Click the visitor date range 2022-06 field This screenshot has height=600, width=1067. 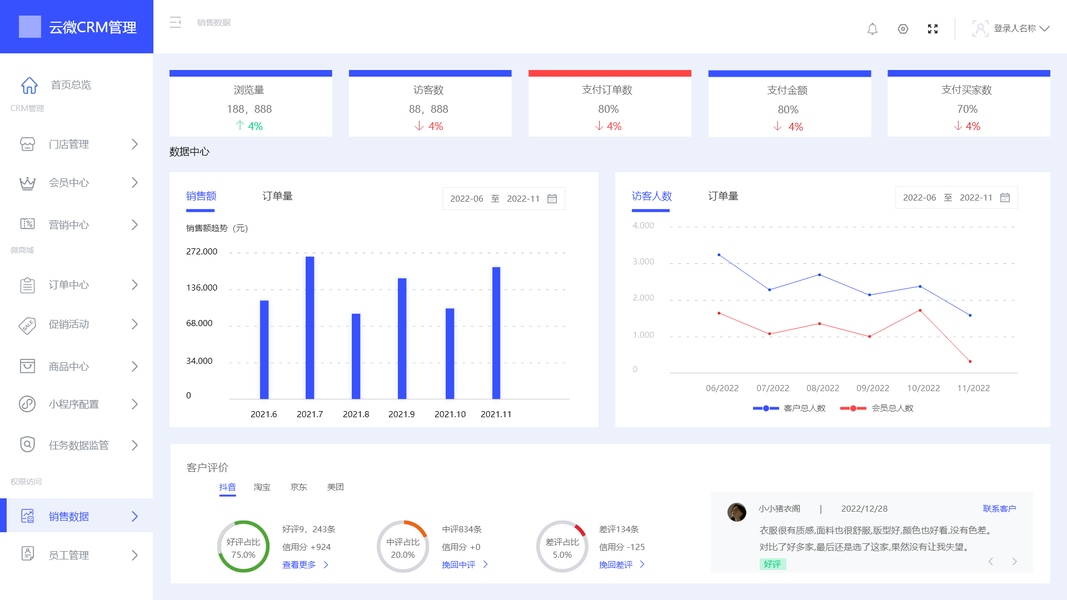click(919, 197)
